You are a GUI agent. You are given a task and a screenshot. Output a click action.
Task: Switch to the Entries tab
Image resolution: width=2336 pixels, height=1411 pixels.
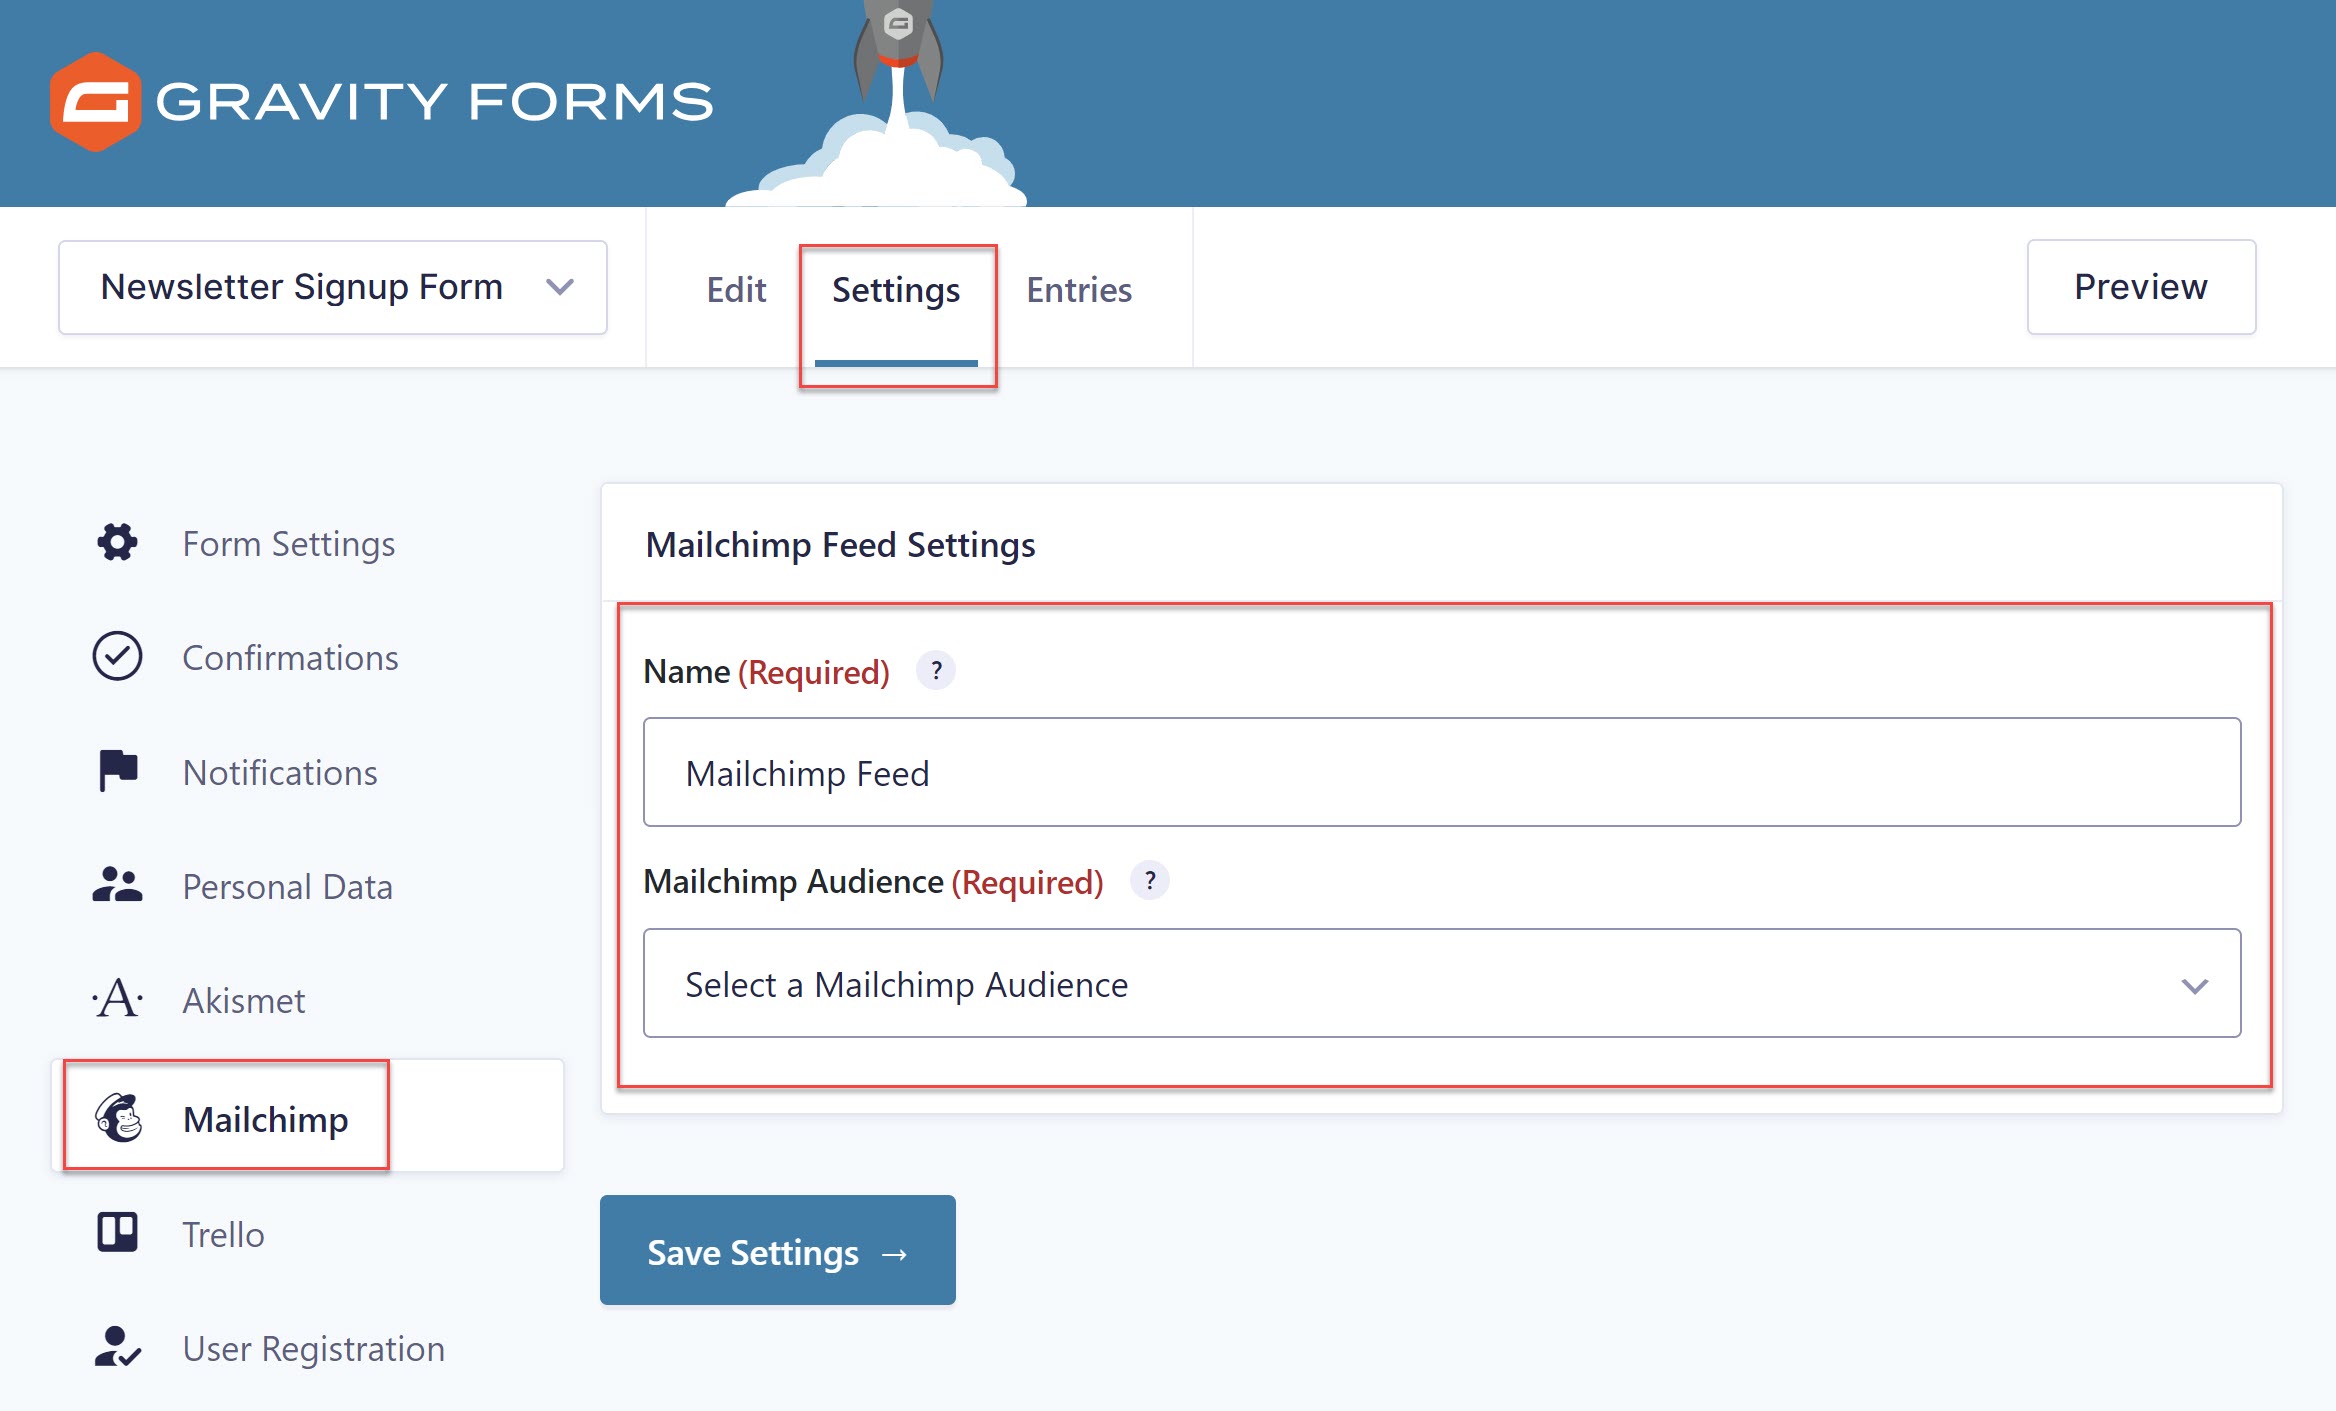click(x=1079, y=290)
